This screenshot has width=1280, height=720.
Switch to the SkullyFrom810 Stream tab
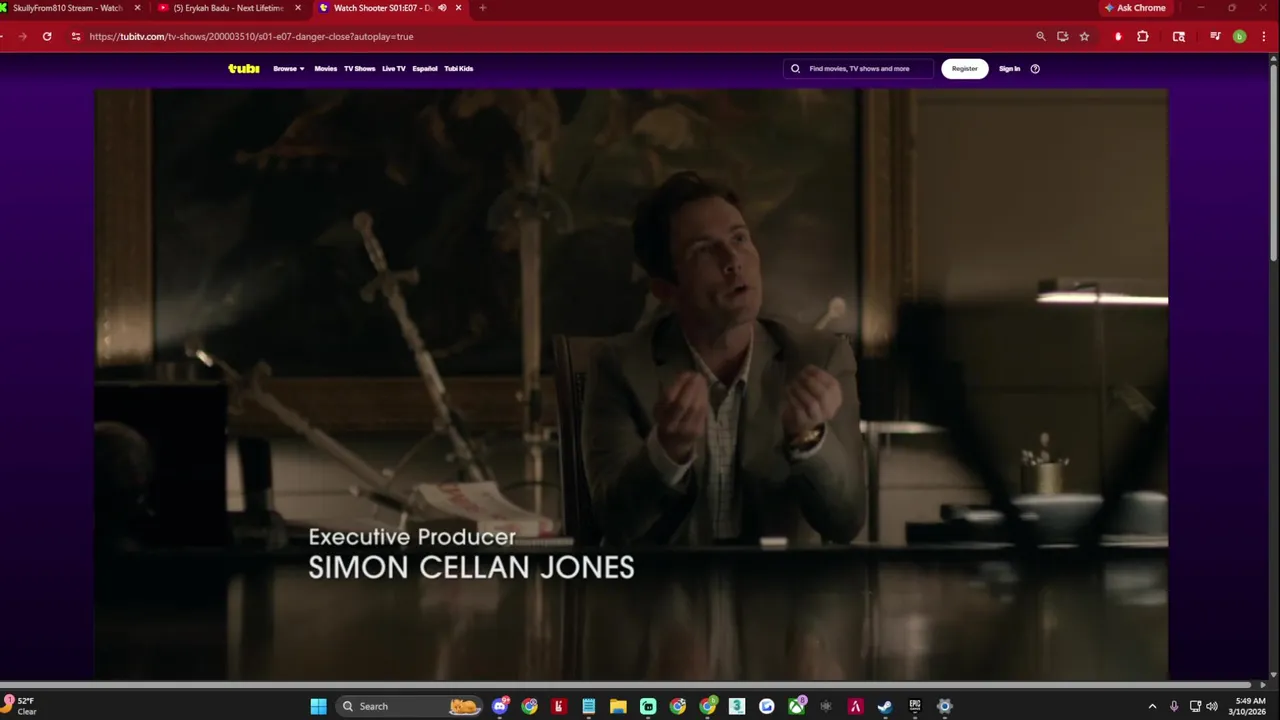(x=66, y=8)
